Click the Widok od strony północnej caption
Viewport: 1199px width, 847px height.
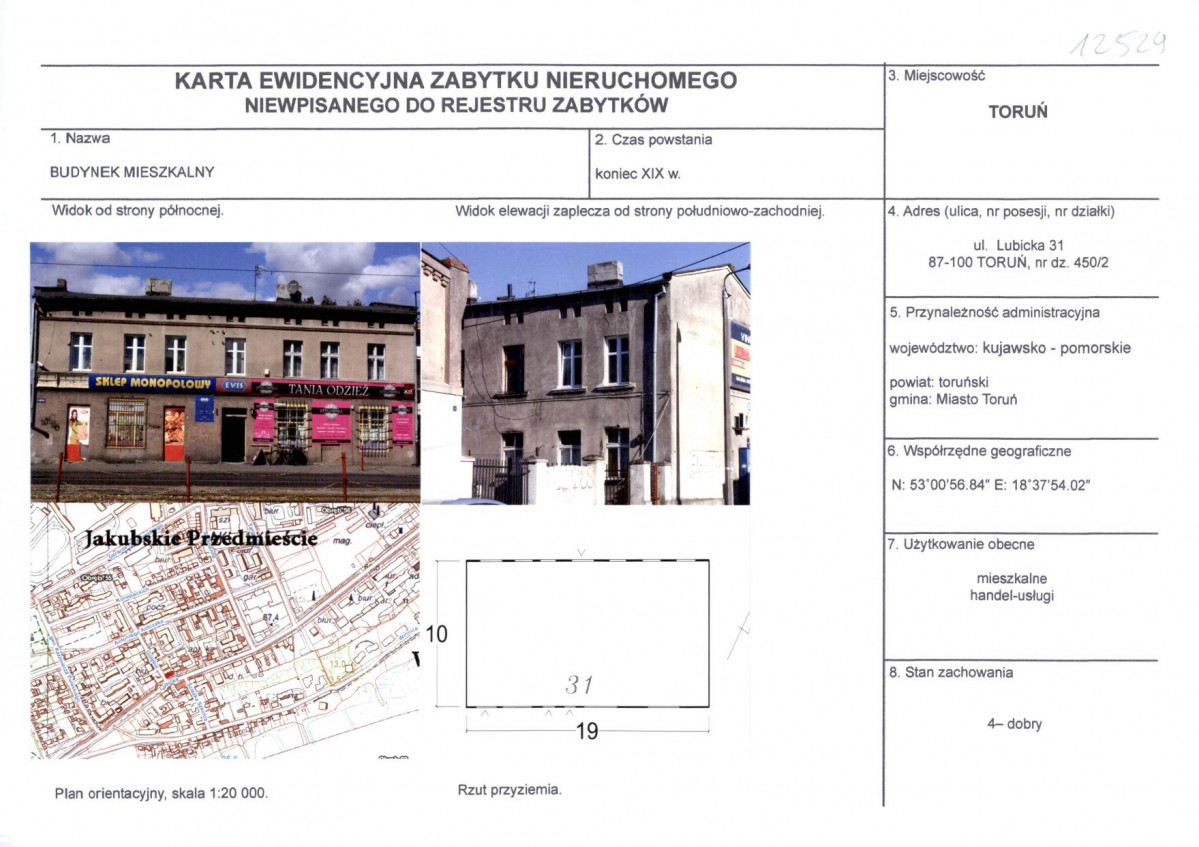pos(138,210)
